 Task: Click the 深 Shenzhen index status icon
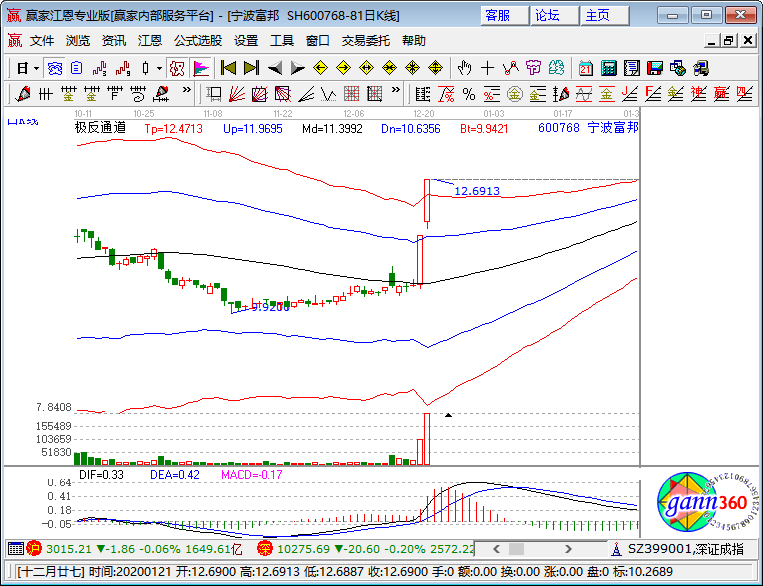(x=265, y=549)
